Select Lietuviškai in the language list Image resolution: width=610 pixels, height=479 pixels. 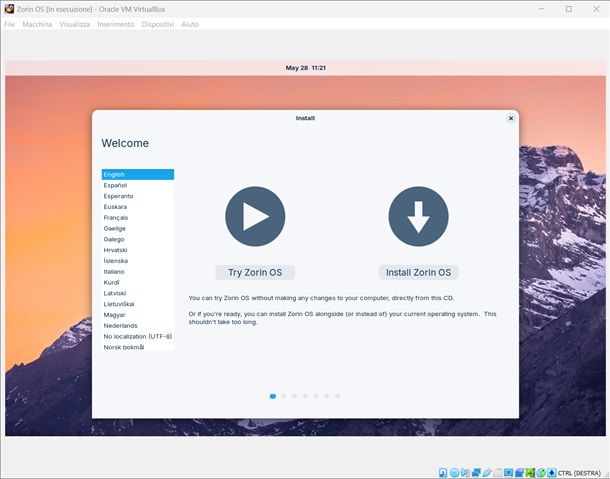point(138,304)
